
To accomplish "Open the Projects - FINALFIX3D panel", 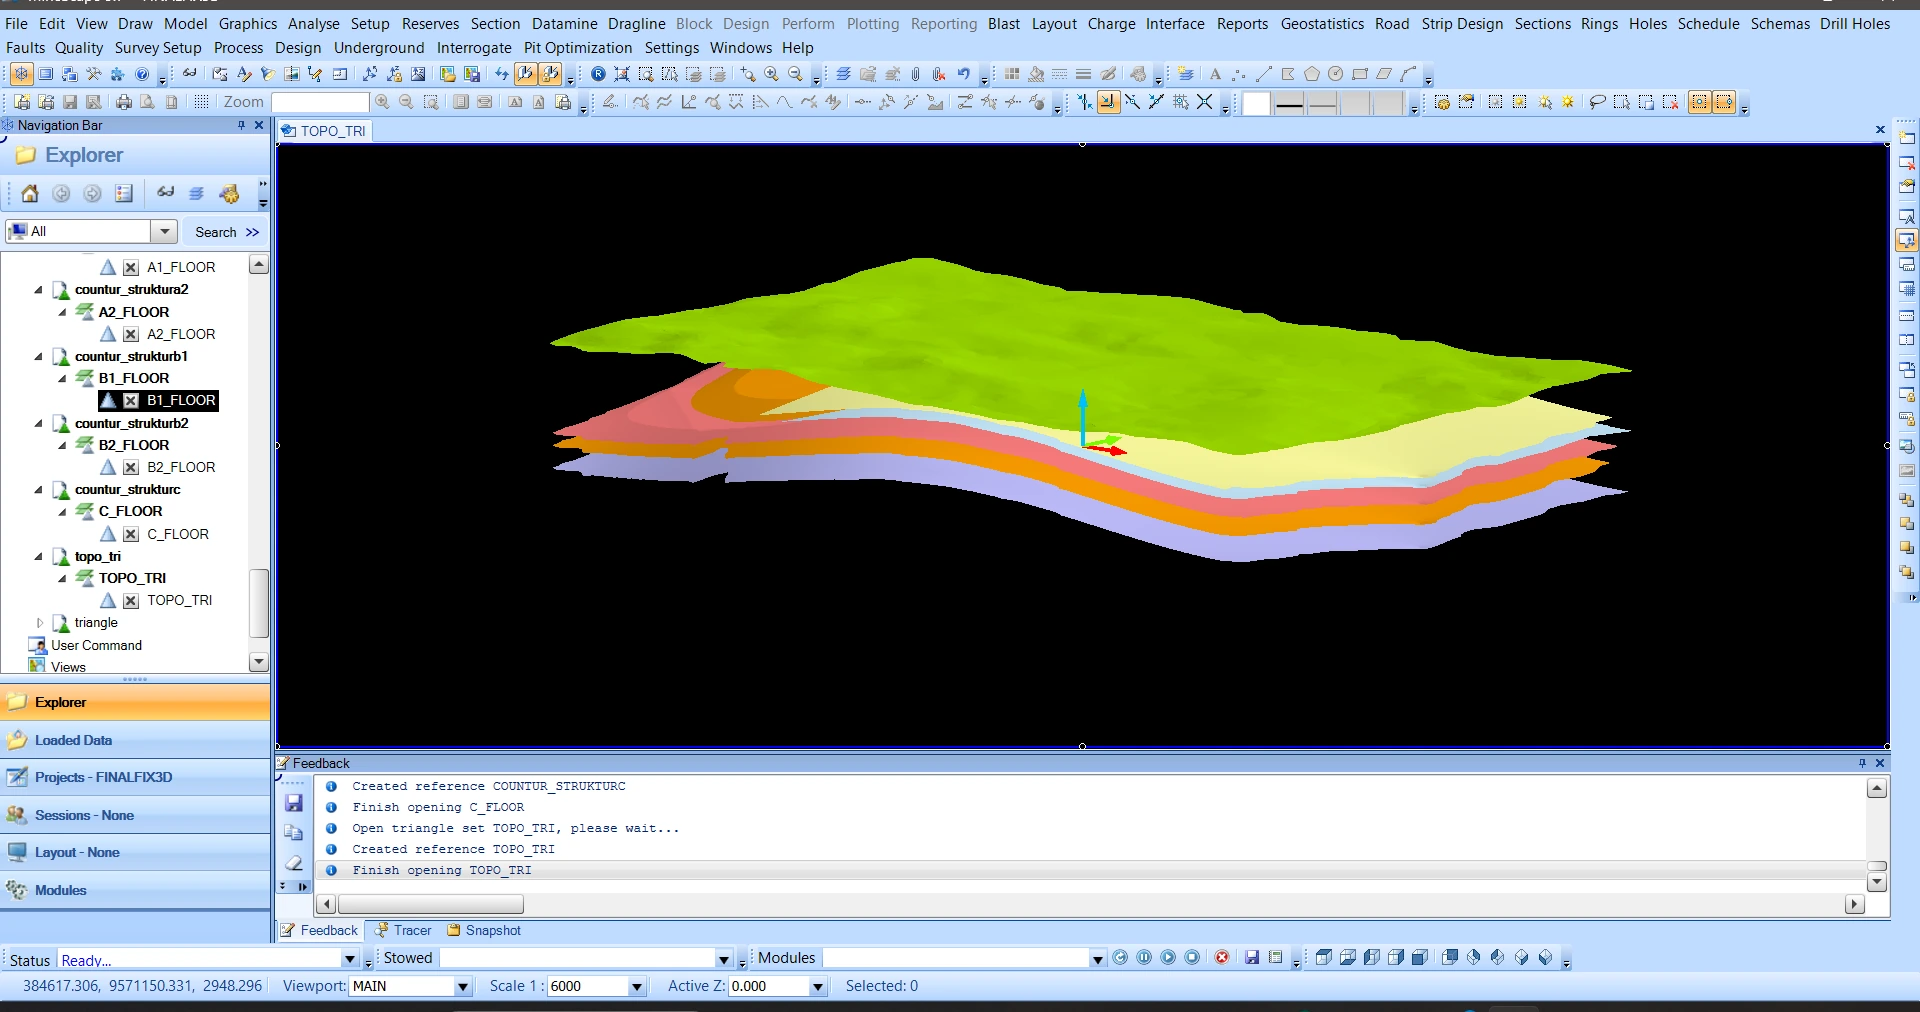I will (135, 778).
